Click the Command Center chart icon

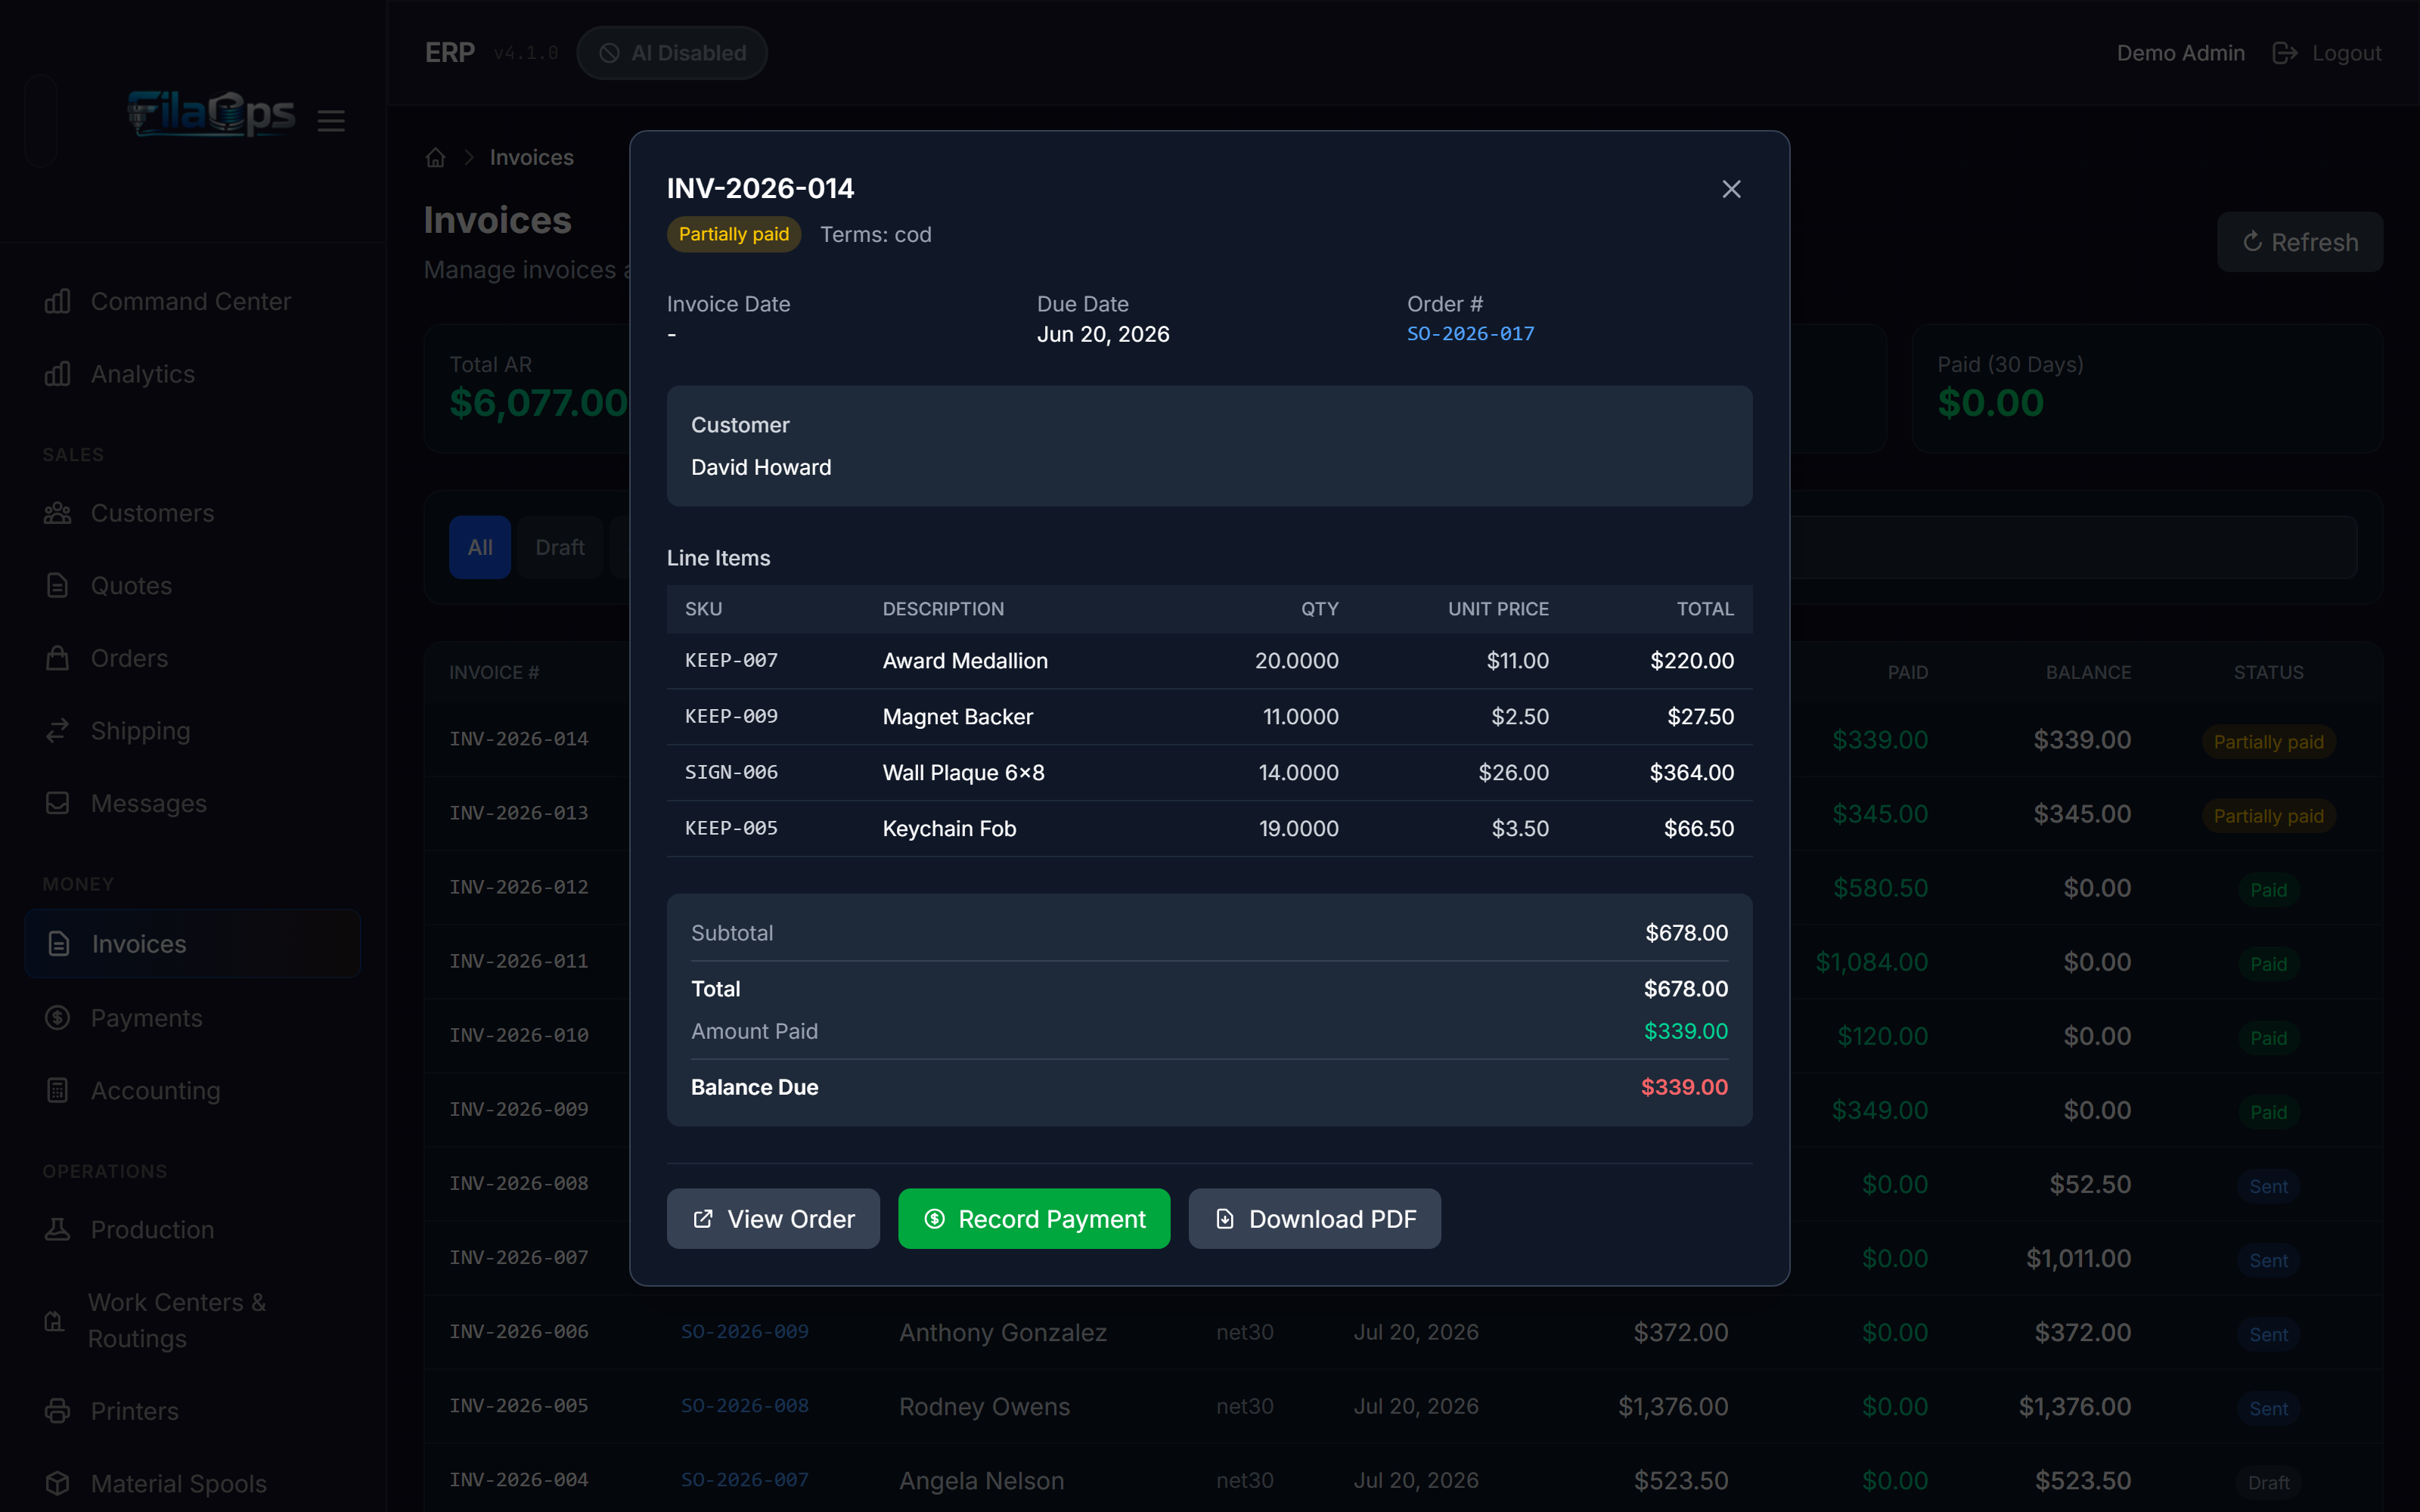coord(58,301)
